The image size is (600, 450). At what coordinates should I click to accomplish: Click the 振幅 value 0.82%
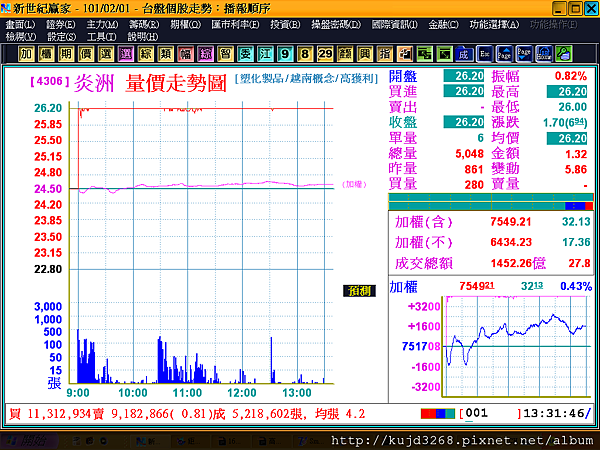click(x=571, y=76)
